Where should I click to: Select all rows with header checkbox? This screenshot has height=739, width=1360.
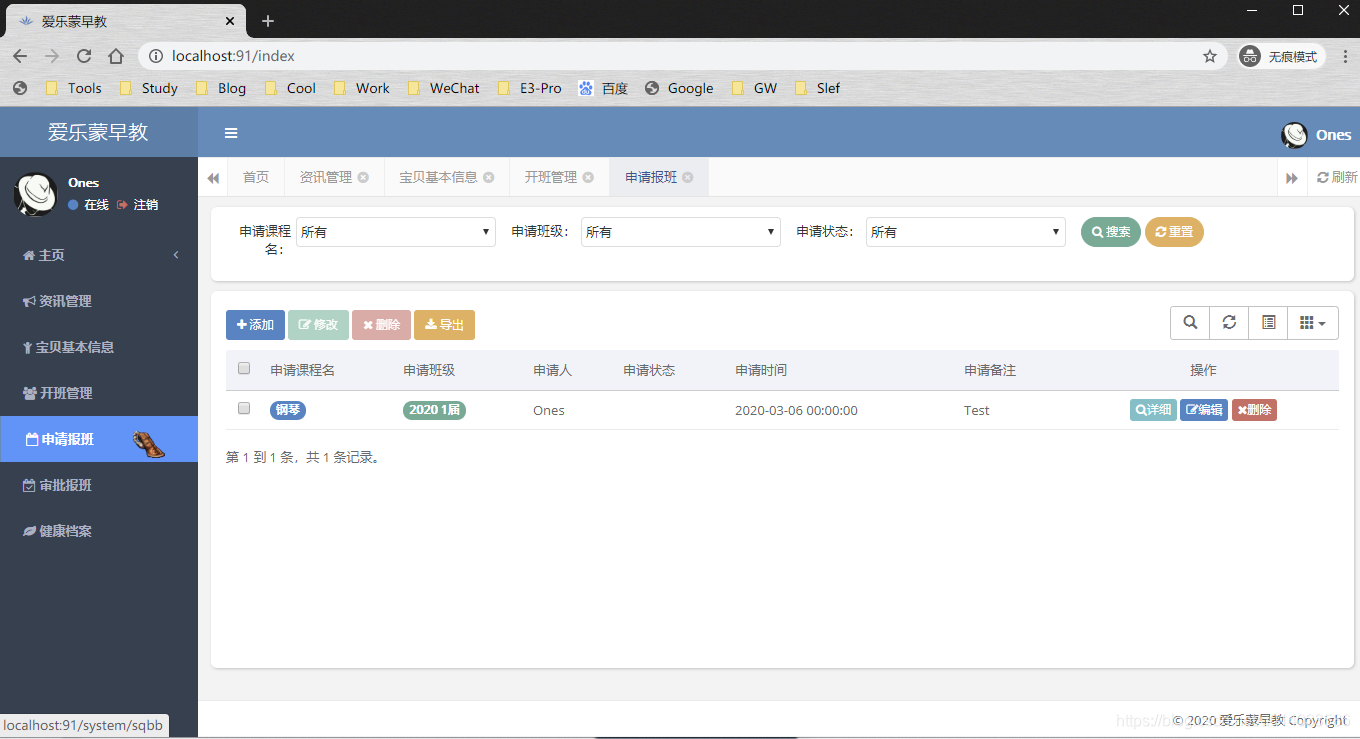pyautogui.click(x=244, y=369)
